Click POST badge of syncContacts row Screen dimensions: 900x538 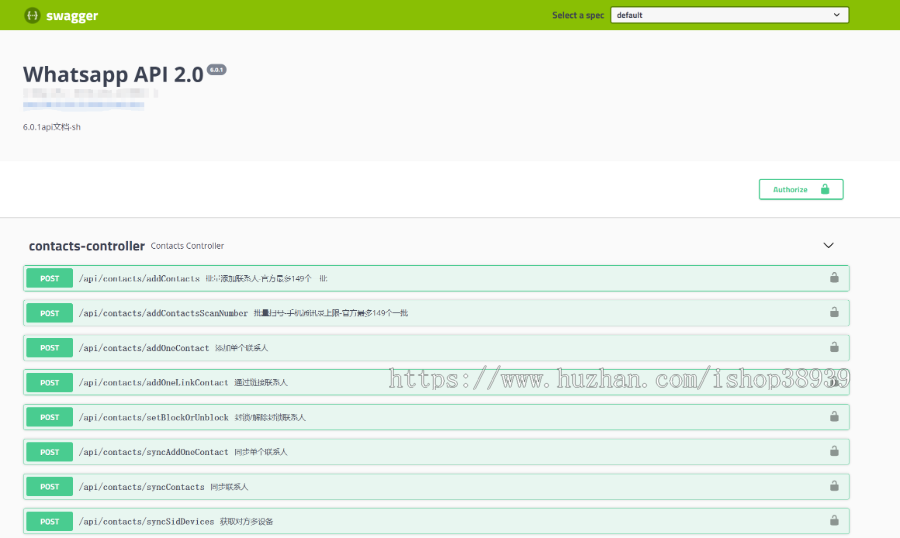[x=49, y=487]
